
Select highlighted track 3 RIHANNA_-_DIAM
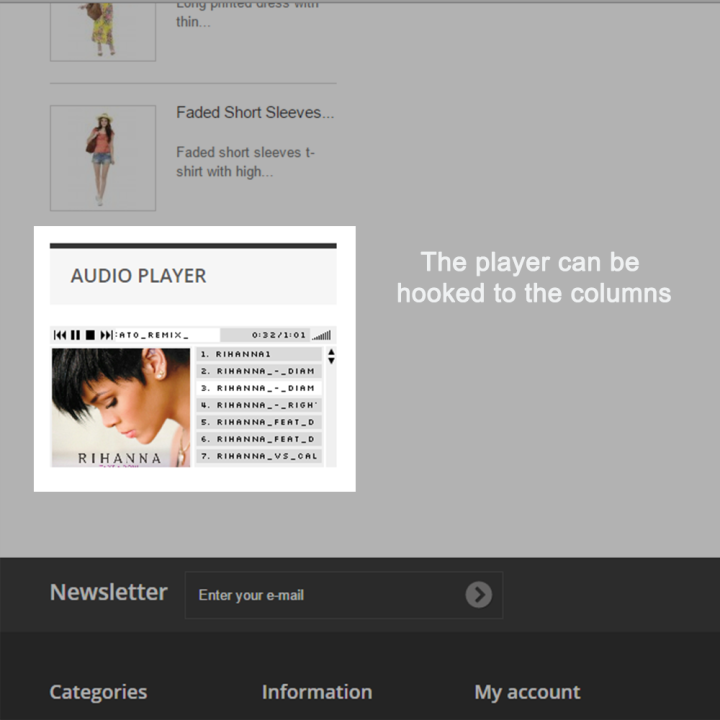[259, 388]
